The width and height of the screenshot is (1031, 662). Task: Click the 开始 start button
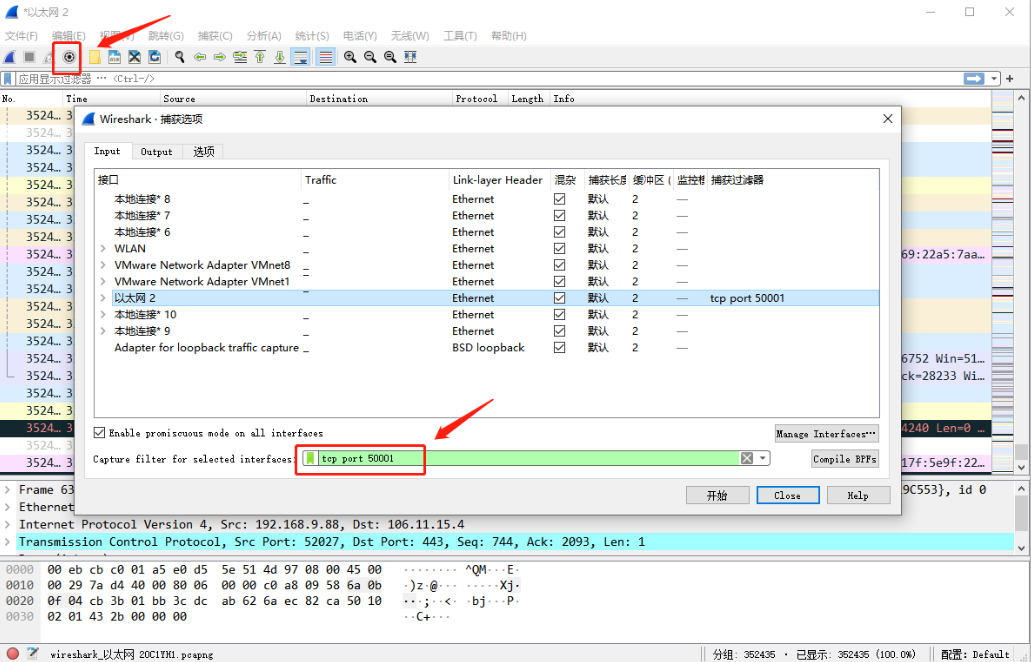[x=717, y=495]
